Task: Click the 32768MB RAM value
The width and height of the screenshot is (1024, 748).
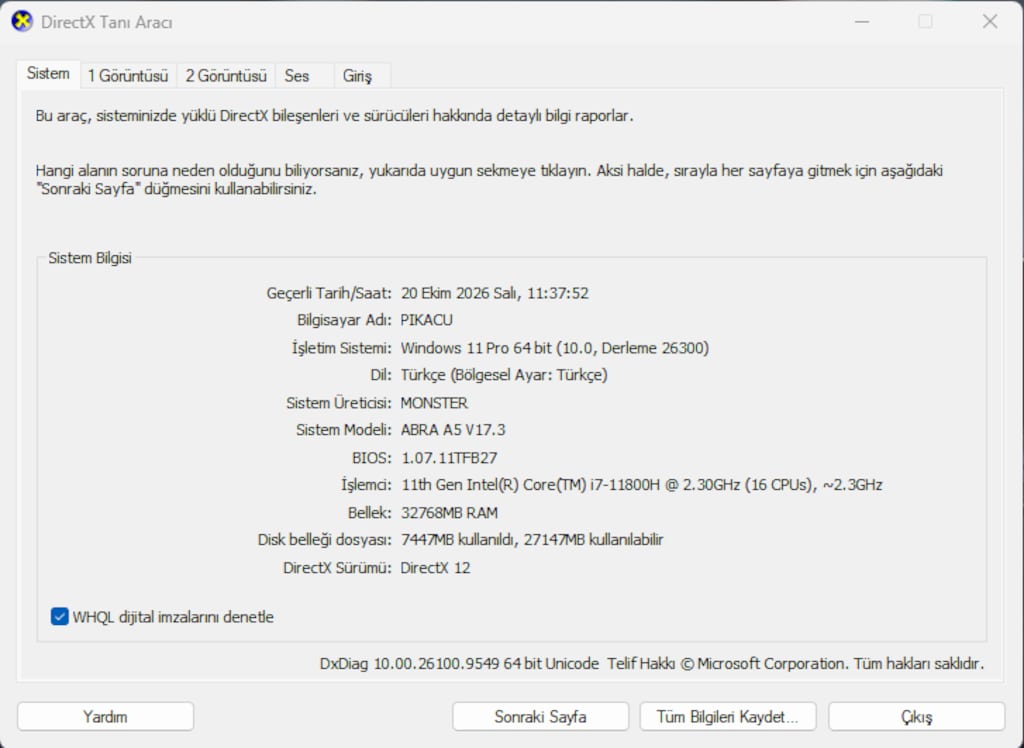Action: (x=449, y=512)
